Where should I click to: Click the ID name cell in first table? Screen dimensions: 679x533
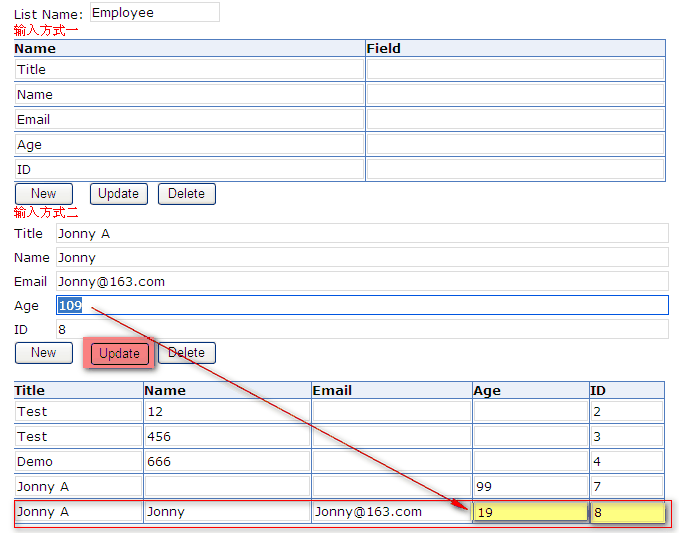[189, 170]
